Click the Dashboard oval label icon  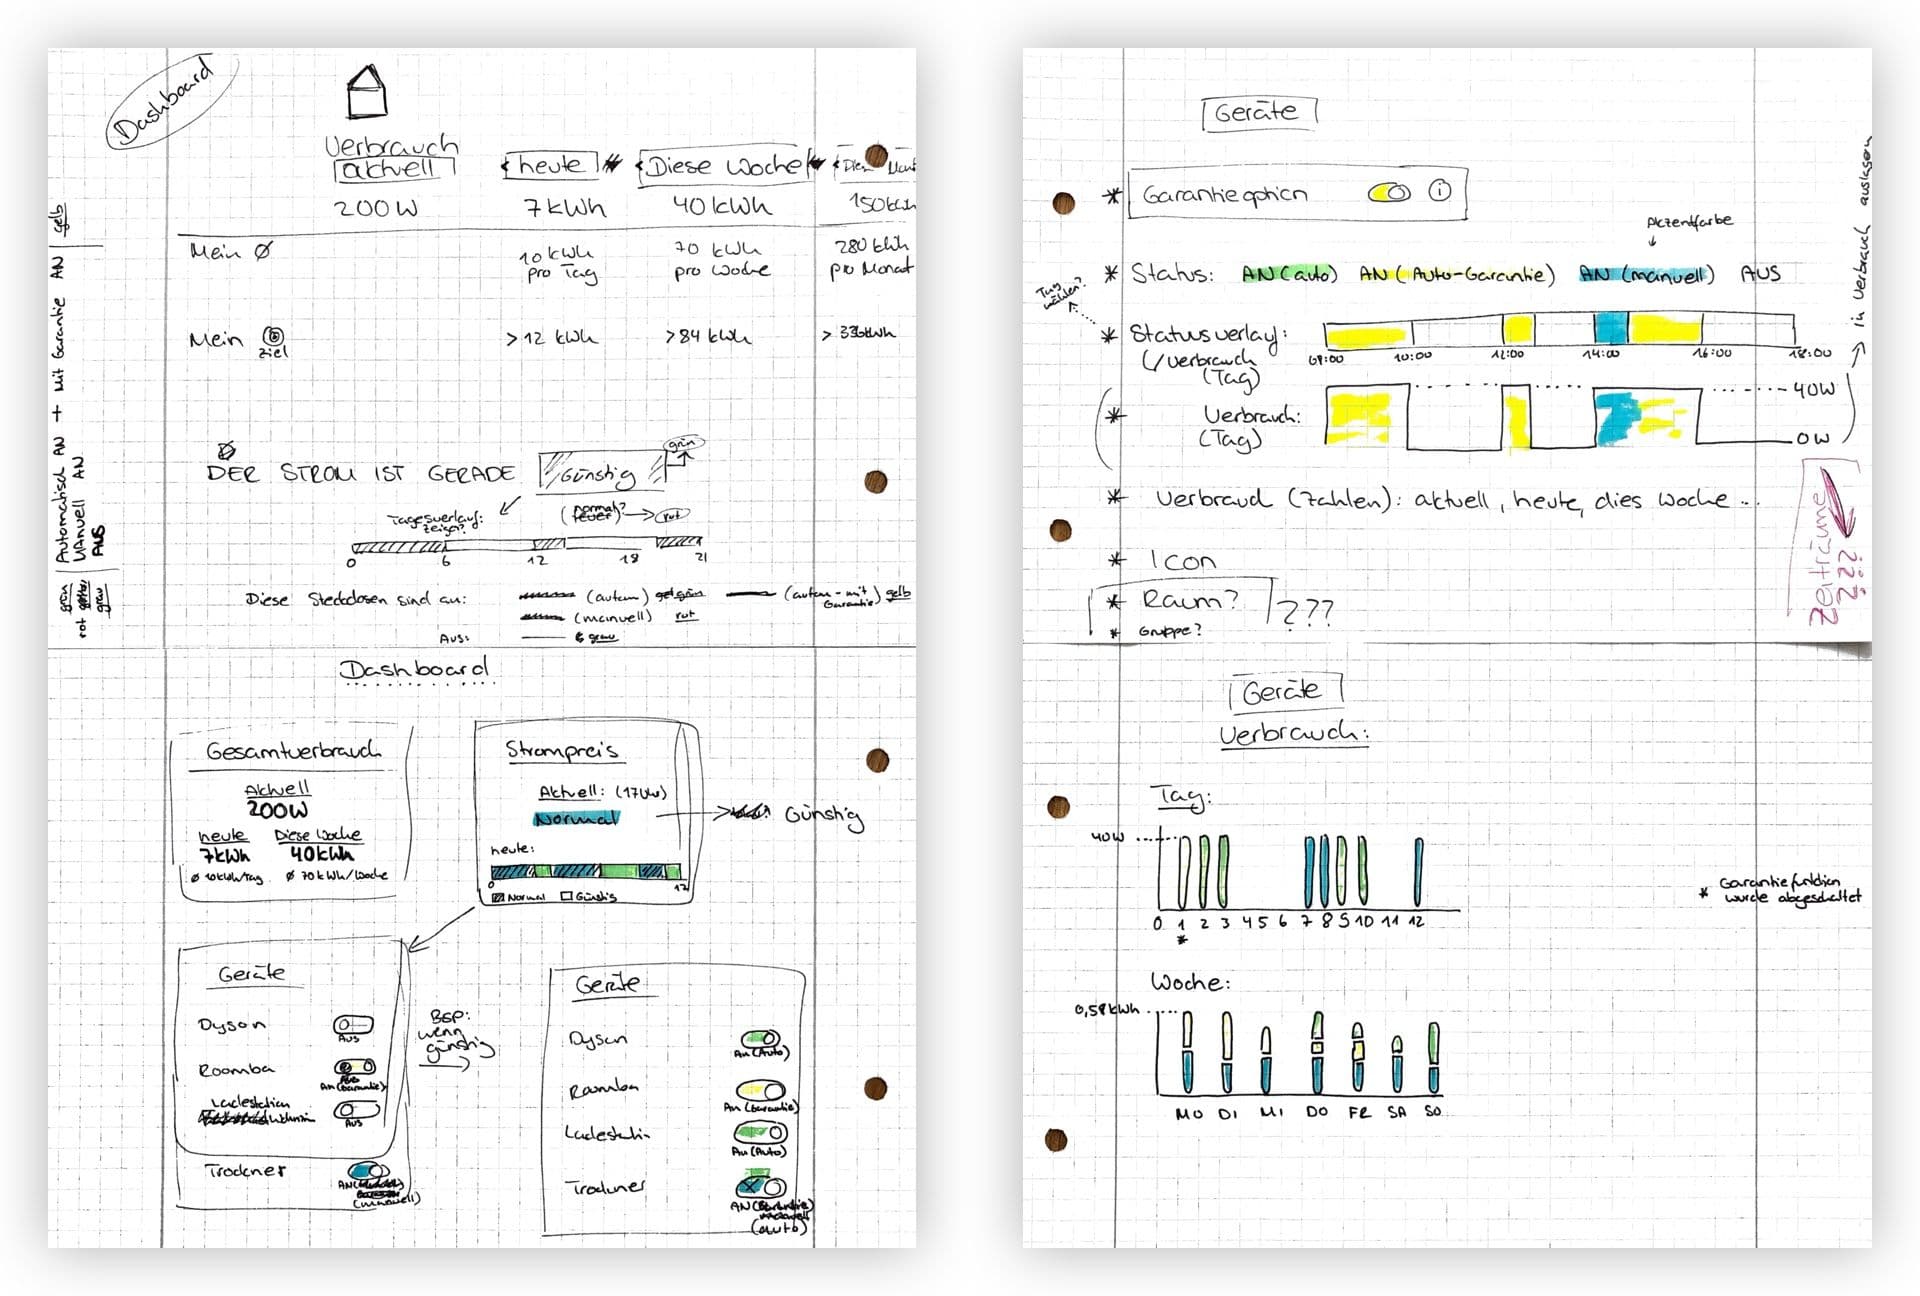[172, 105]
